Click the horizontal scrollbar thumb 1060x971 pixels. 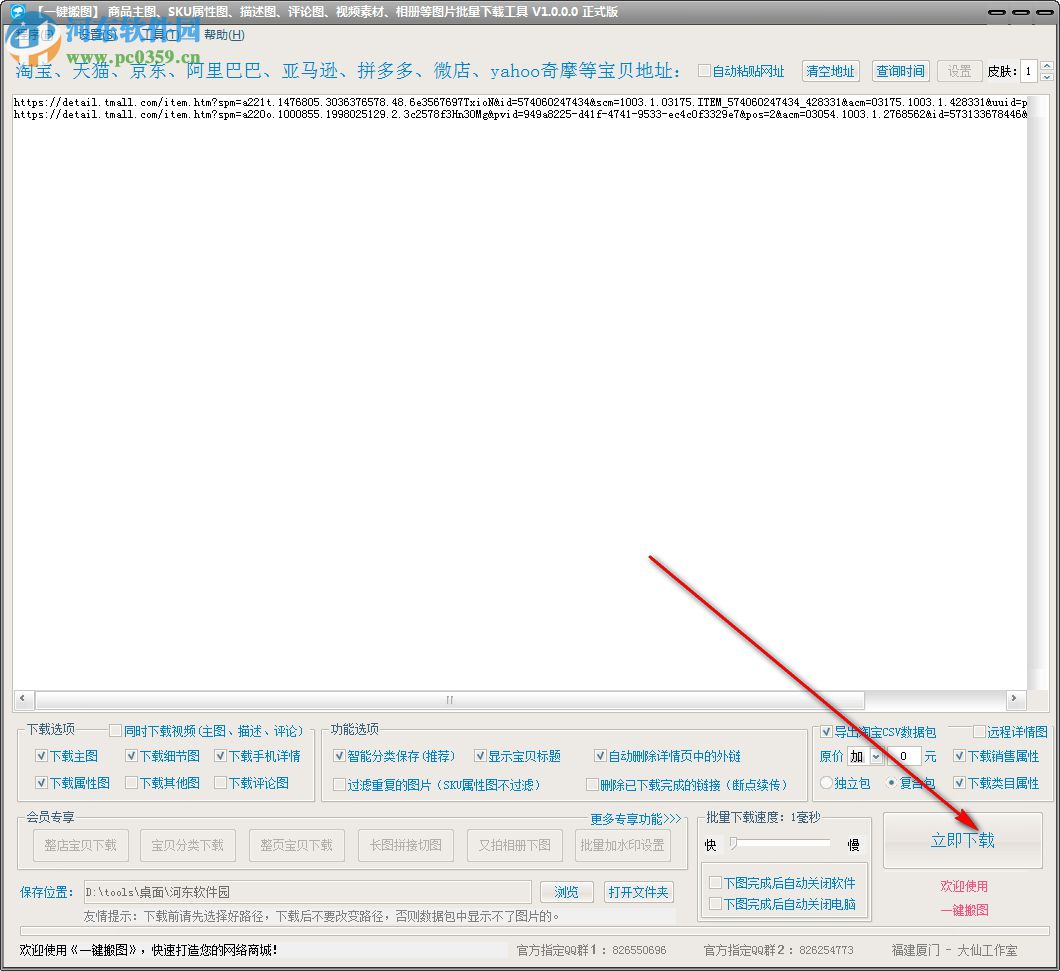click(x=450, y=699)
